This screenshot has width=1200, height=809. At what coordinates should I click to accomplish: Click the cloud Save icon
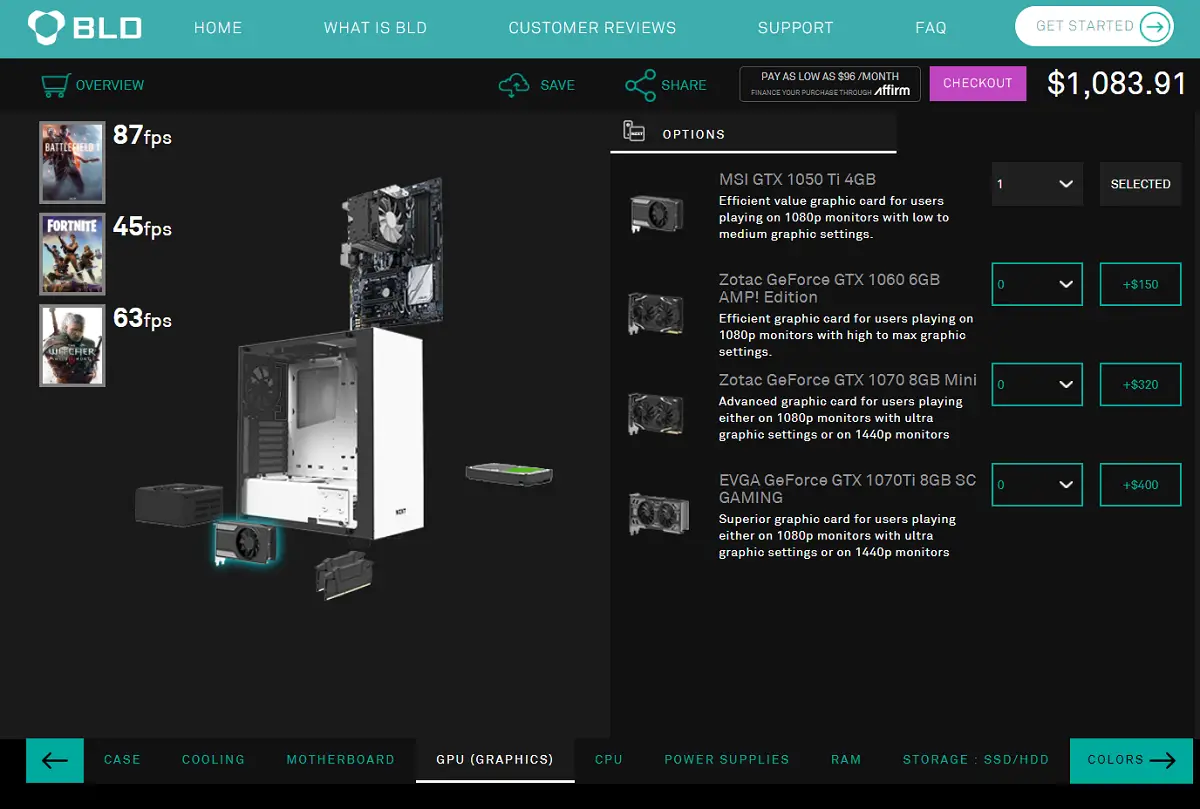pos(514,85)
